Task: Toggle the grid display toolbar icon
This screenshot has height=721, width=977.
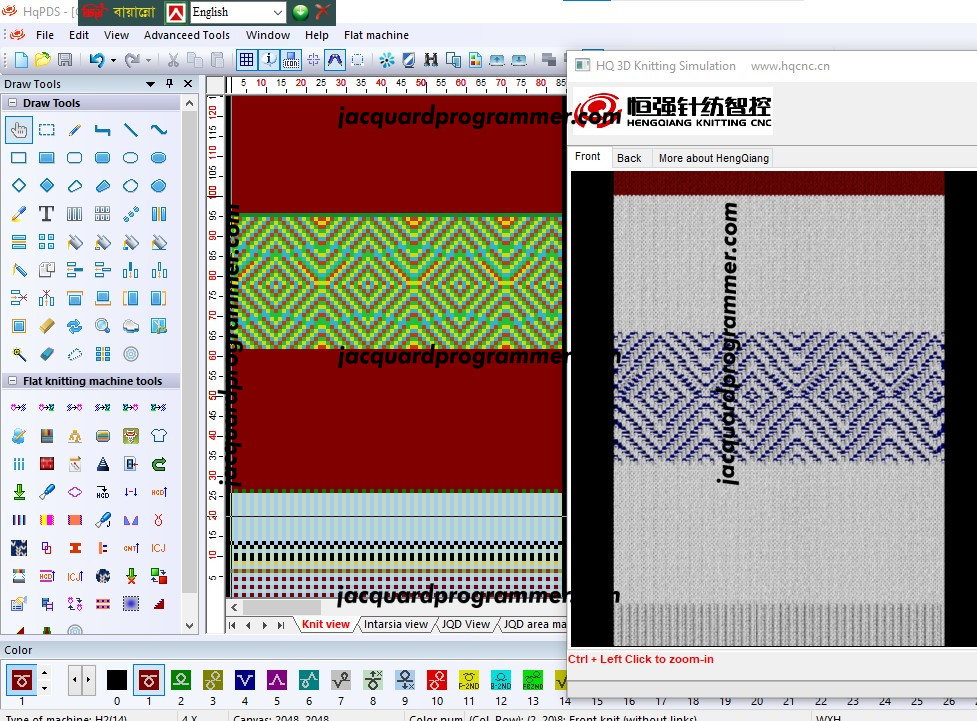Action: (x=247, y=60)
